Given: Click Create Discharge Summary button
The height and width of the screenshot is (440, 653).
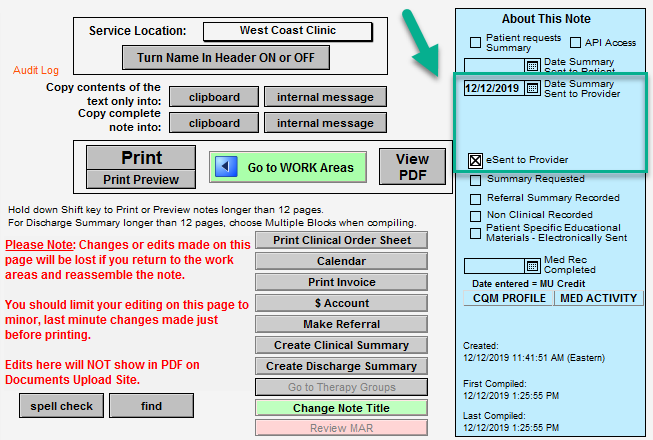Looking at the screenshot, I should click(341, 366).
